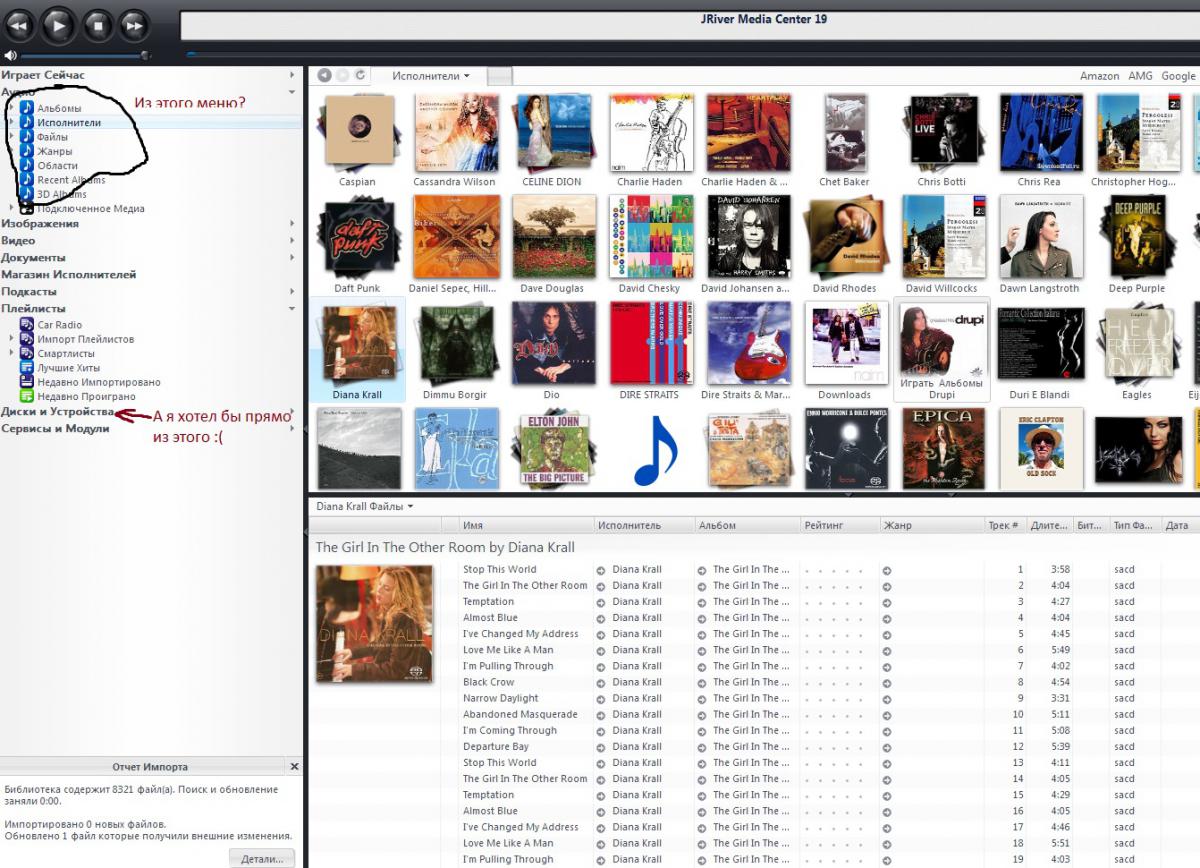Select Области in the audio tree
The image size is (1200, 868).
(x=57, y=166)
